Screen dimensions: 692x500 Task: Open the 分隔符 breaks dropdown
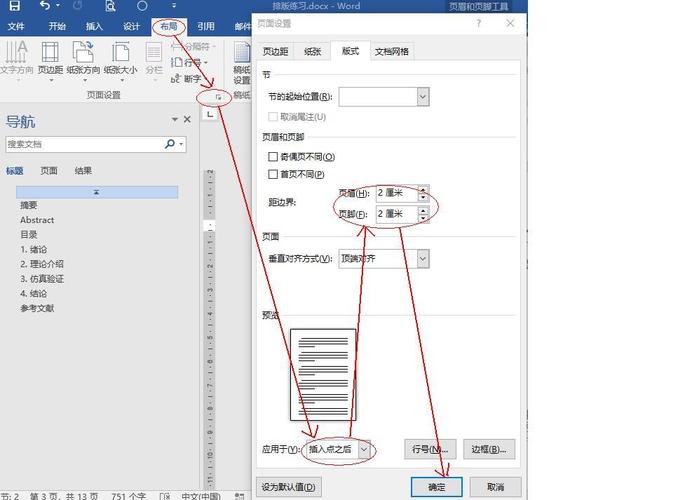[x=193, y=46]
